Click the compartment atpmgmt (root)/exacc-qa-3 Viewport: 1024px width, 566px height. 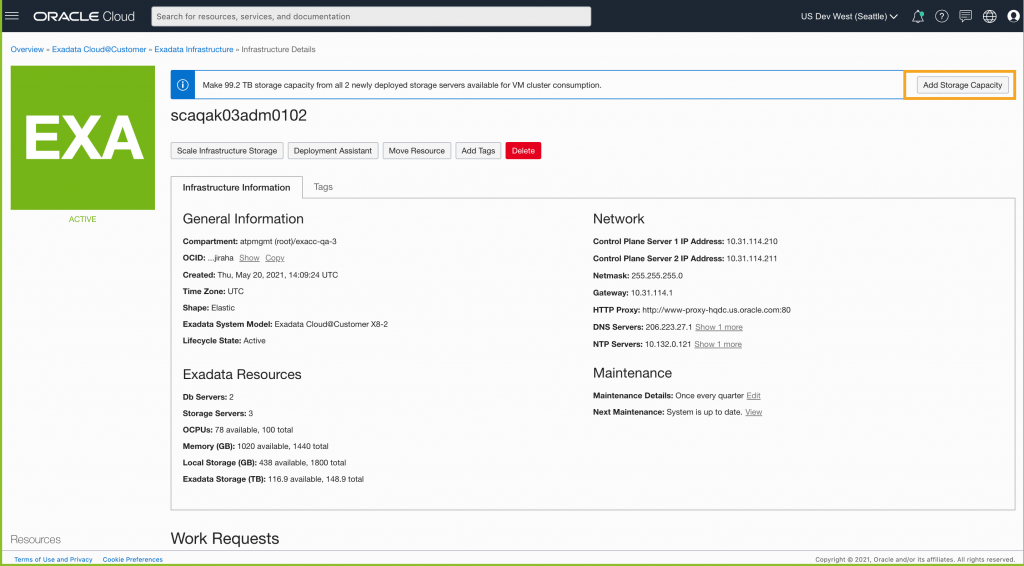[x=289, y=242]
